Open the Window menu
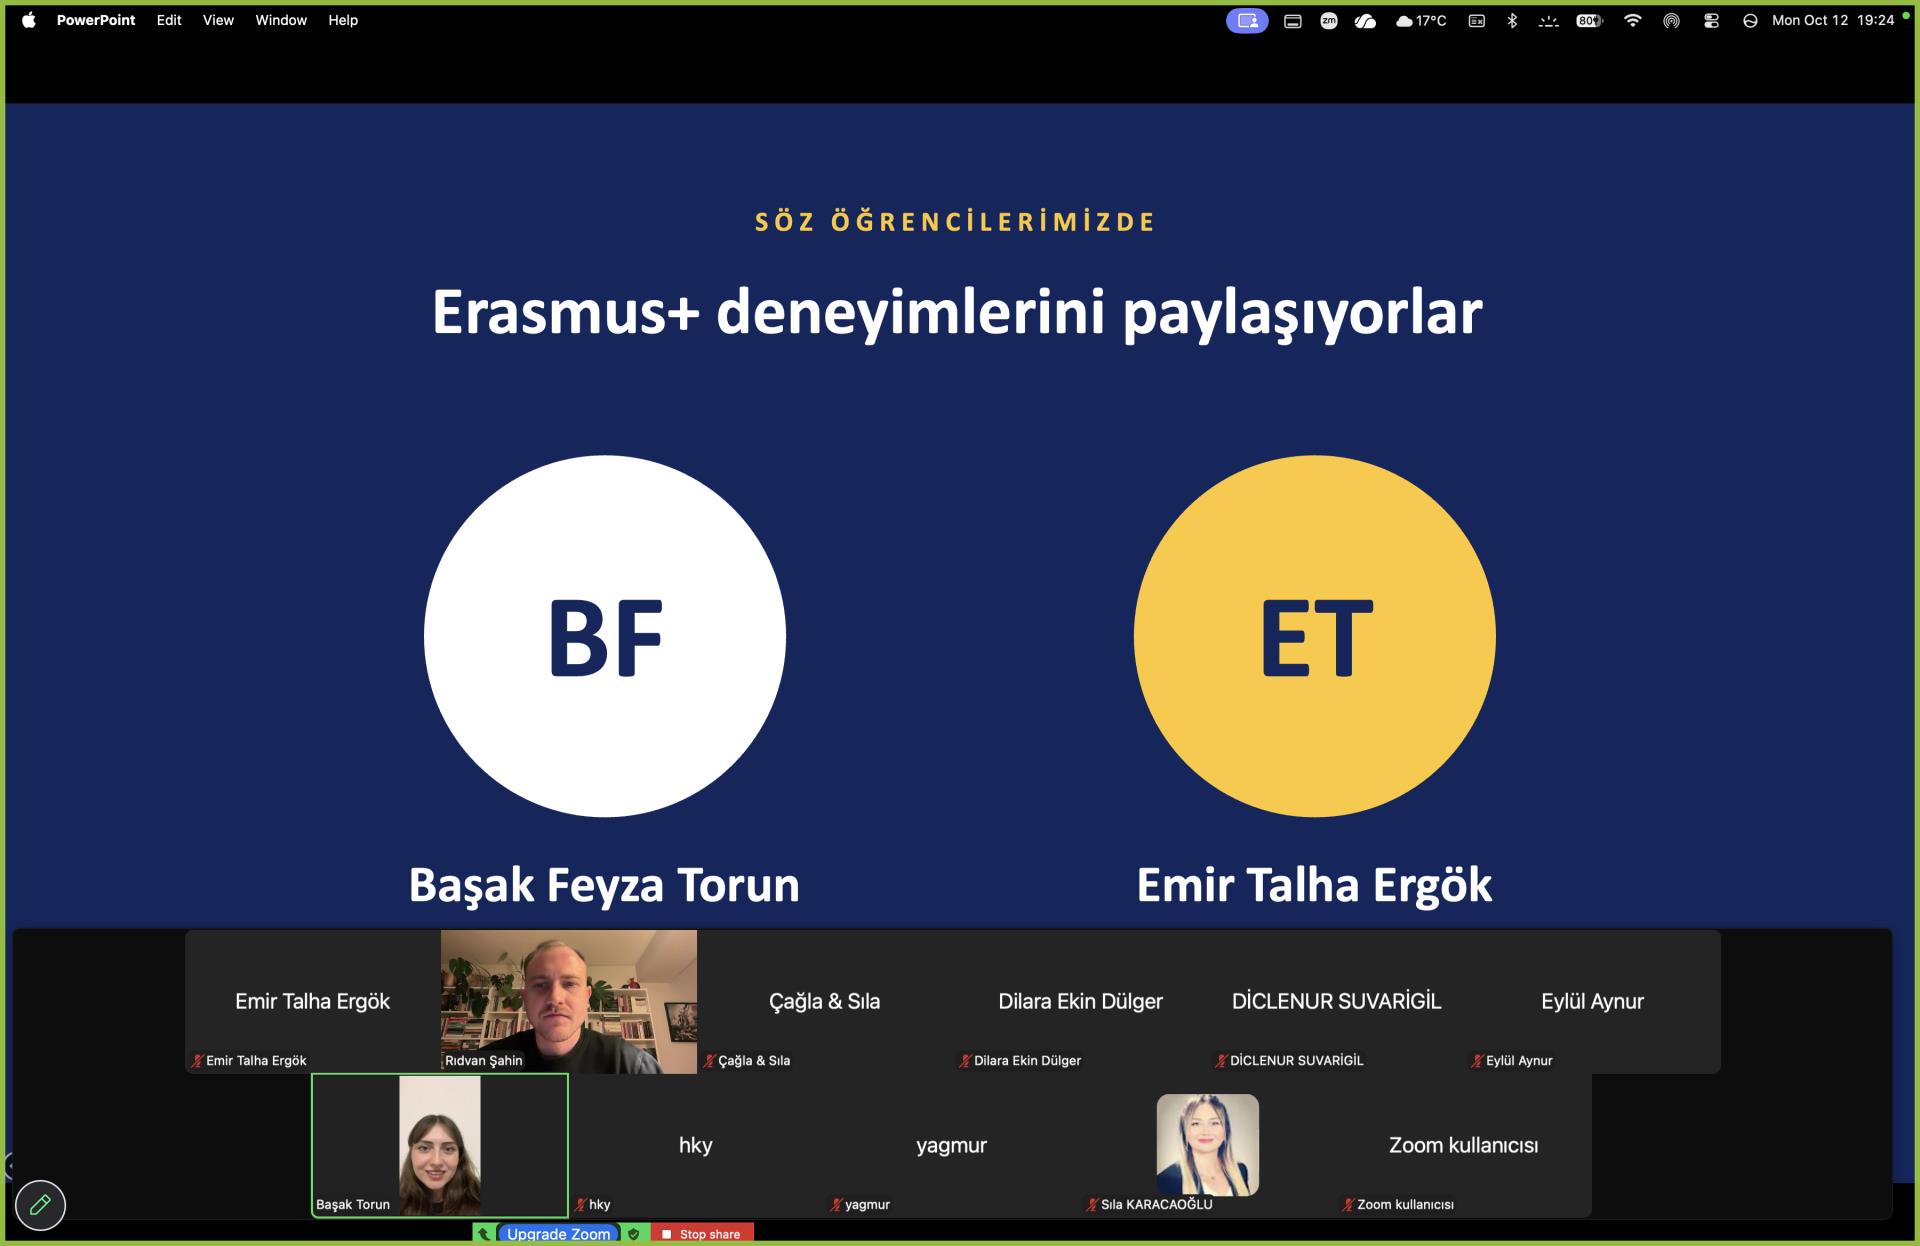 (281, 20)
